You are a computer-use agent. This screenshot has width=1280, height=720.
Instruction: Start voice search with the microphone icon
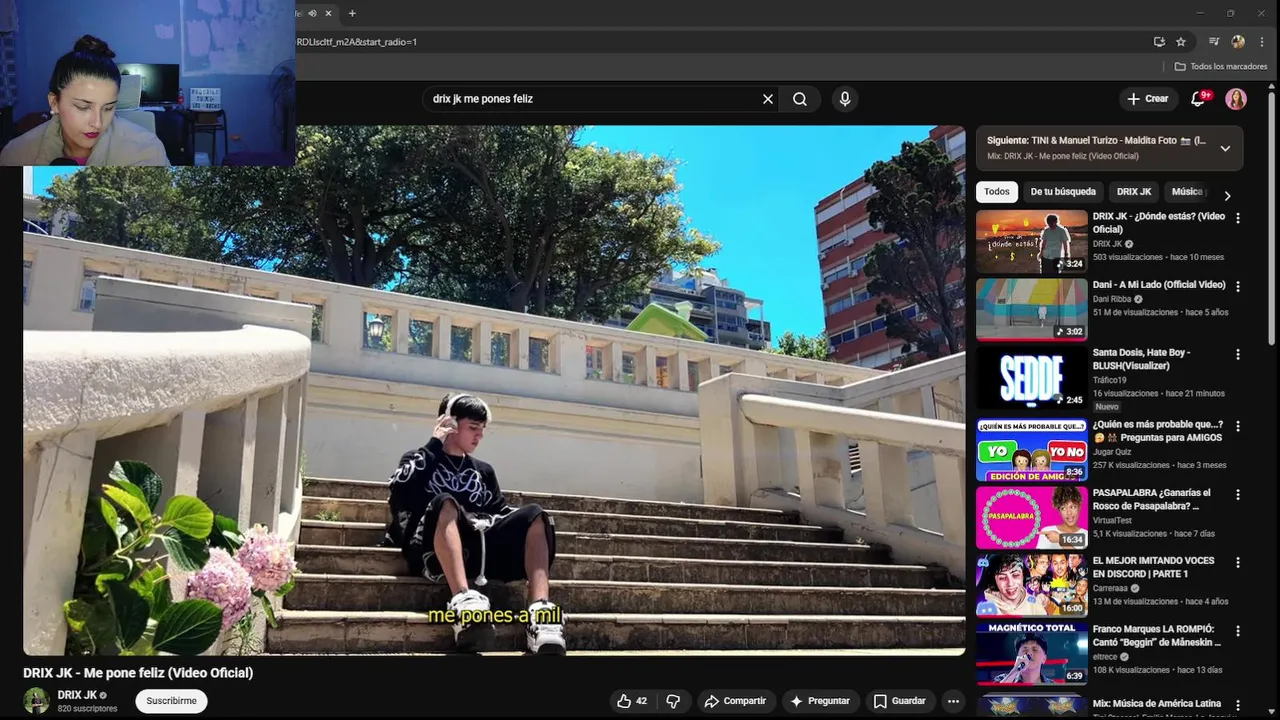[845, 99]
